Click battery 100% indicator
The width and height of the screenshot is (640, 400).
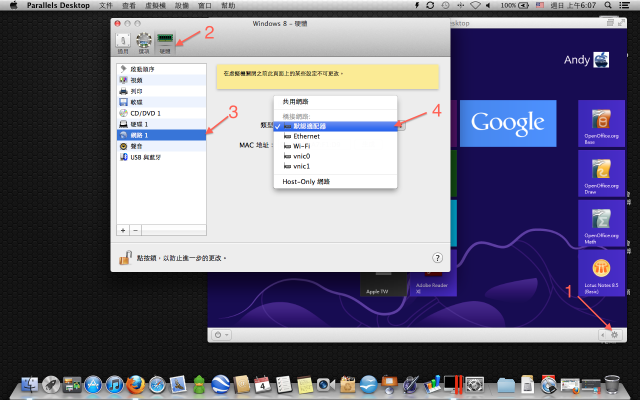pyautogui.click(x=515, y=5)
